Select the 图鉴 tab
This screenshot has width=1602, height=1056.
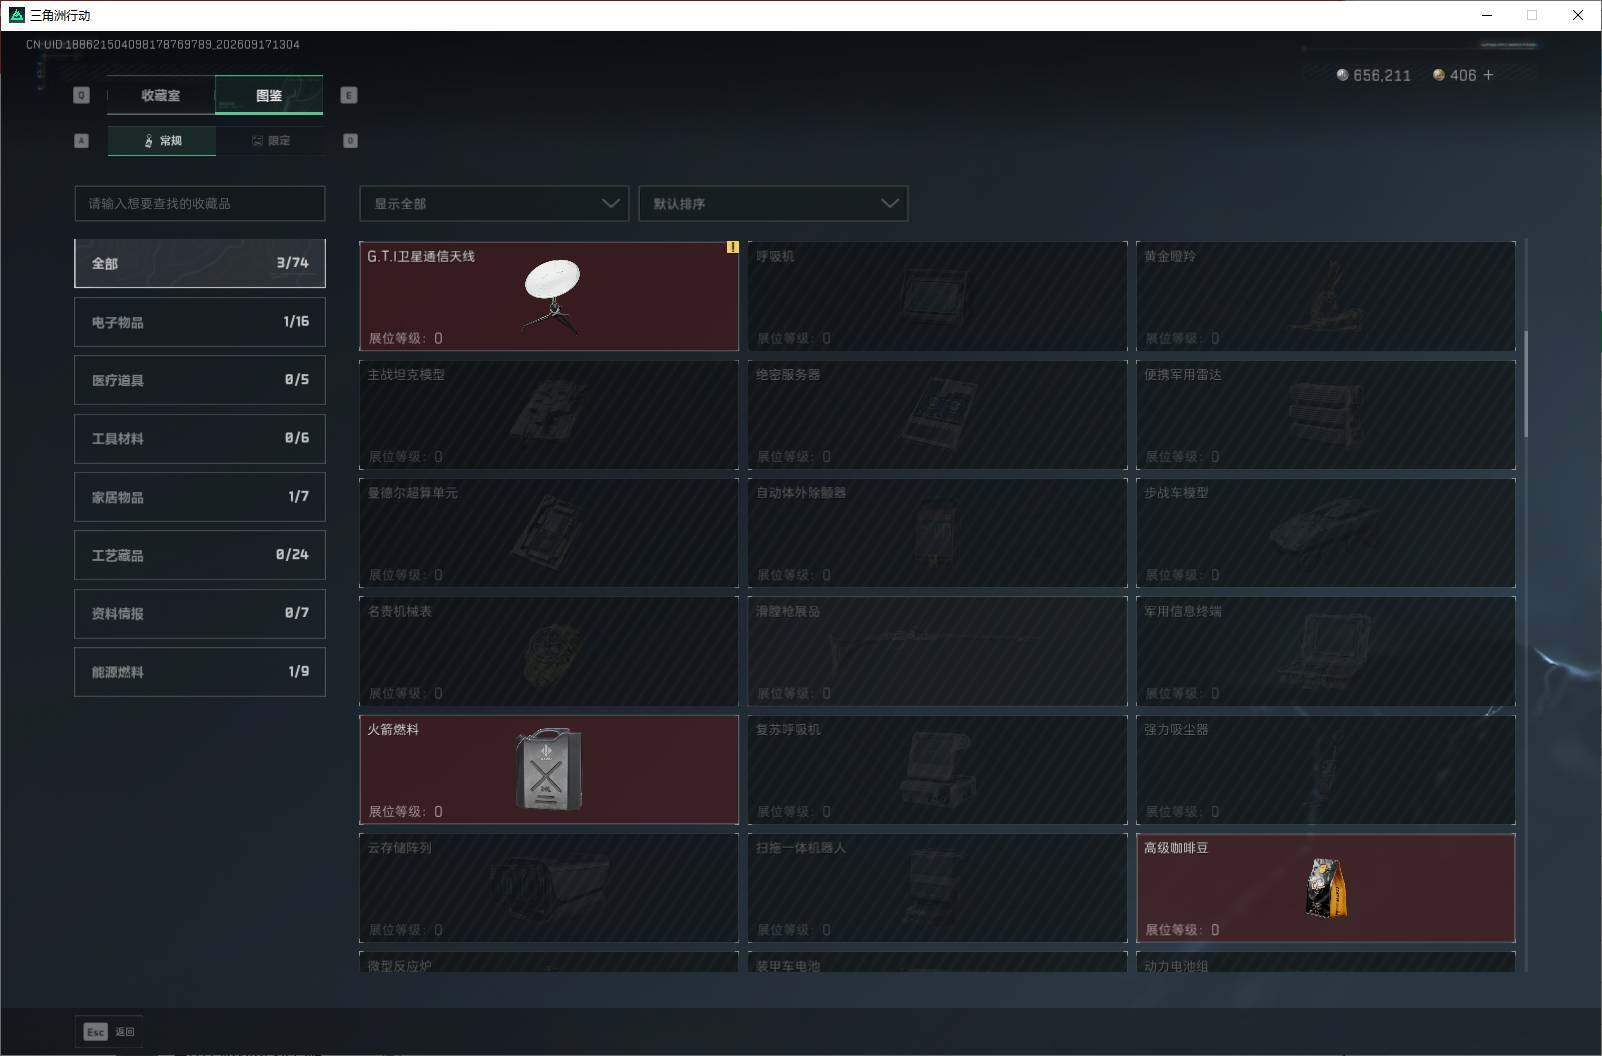coord(269,95)
